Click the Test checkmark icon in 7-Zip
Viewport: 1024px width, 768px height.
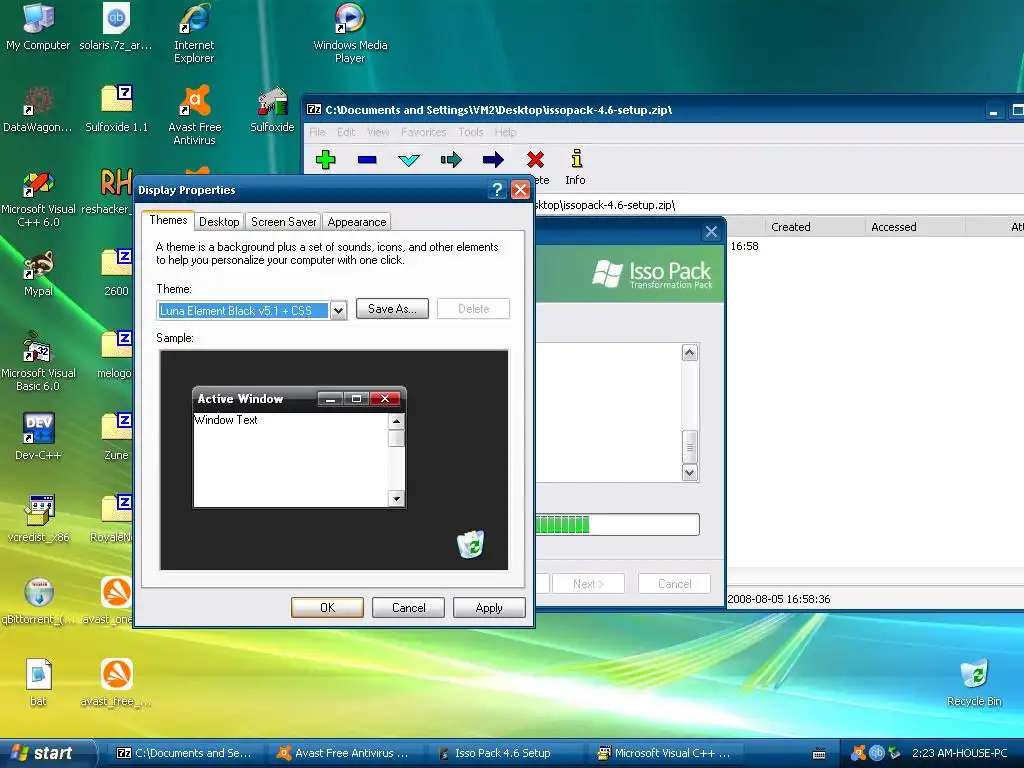point(409,160)
